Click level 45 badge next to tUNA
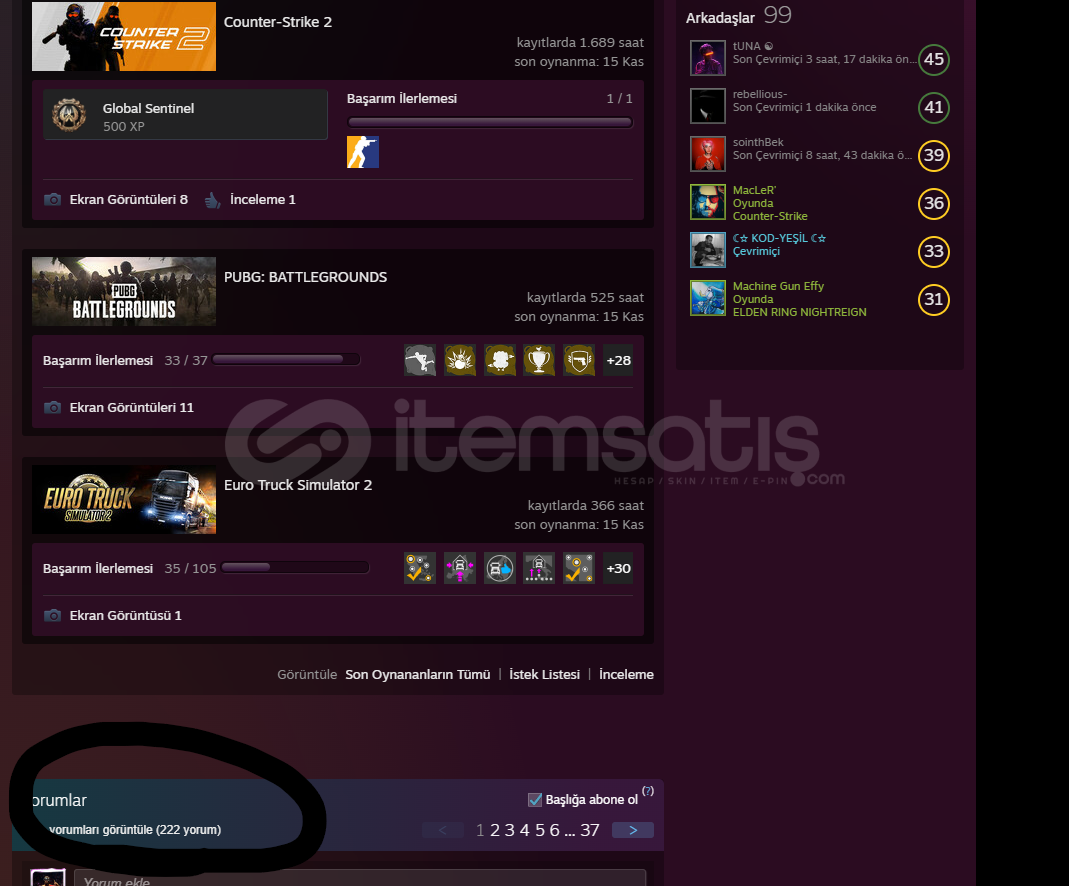This screenshot has height=886, width=1069. point(934,59)
